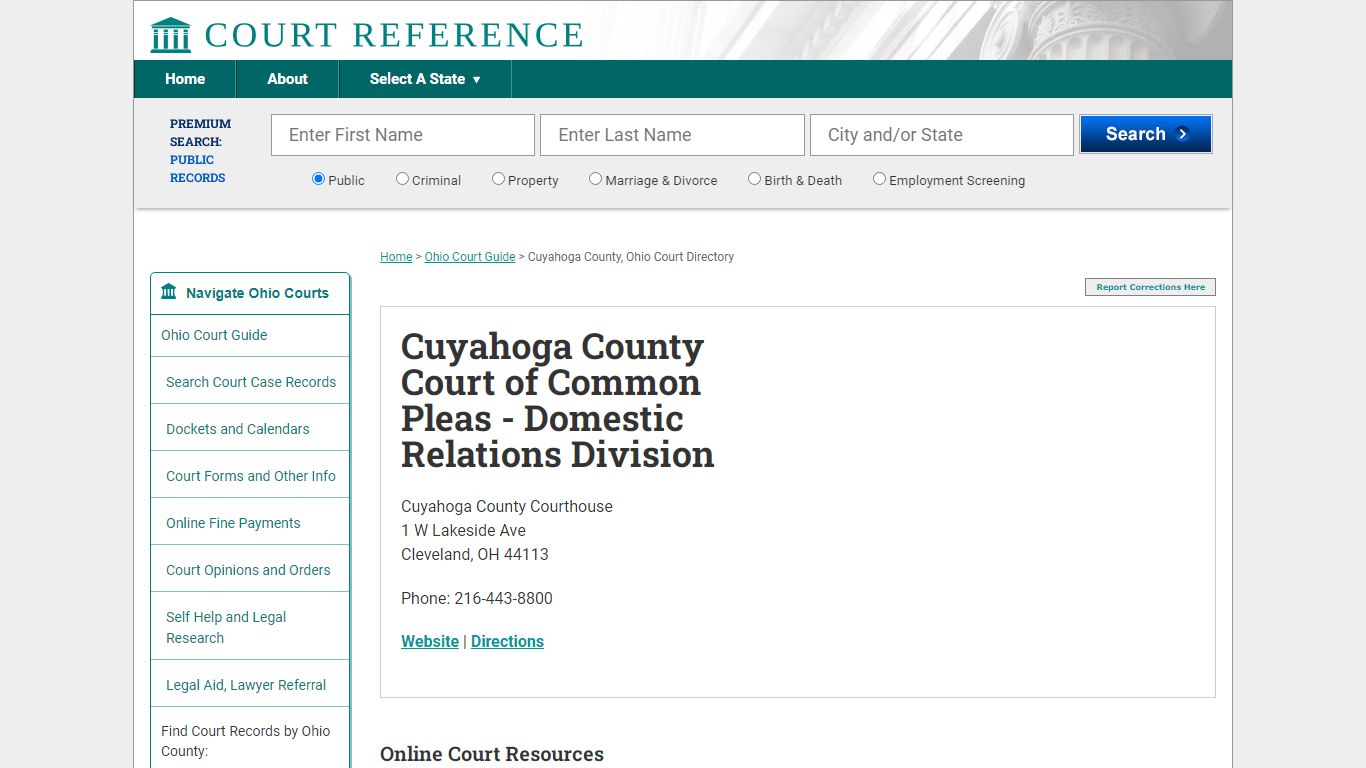Screen dimensions: 1366x768
Task: Open the court Website link
Action: 430,641
